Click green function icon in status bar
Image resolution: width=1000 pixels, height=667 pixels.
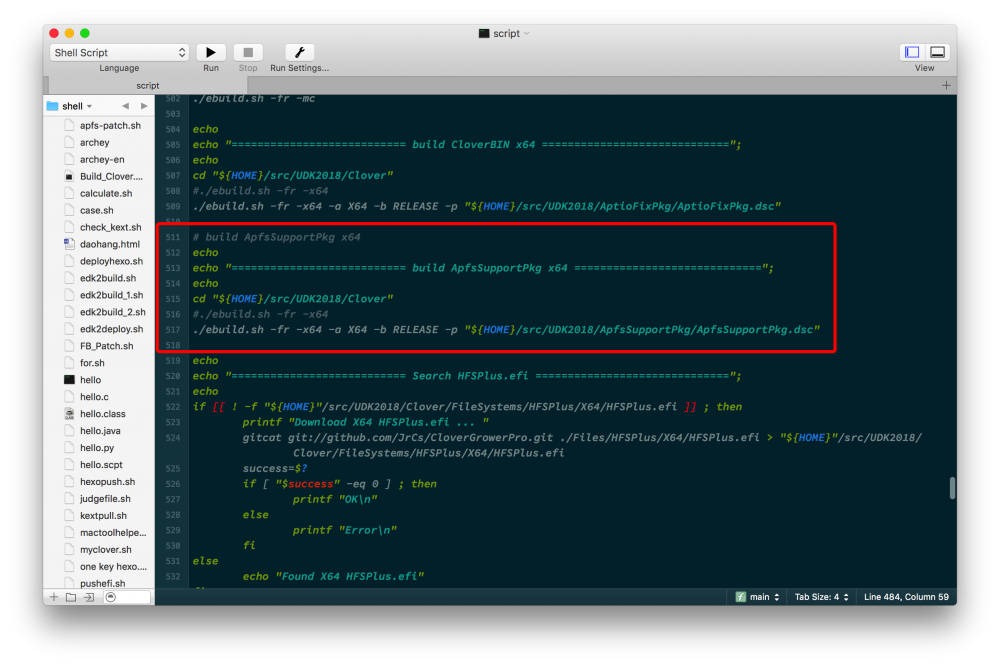pyautogui.click(x=740, y=597)
